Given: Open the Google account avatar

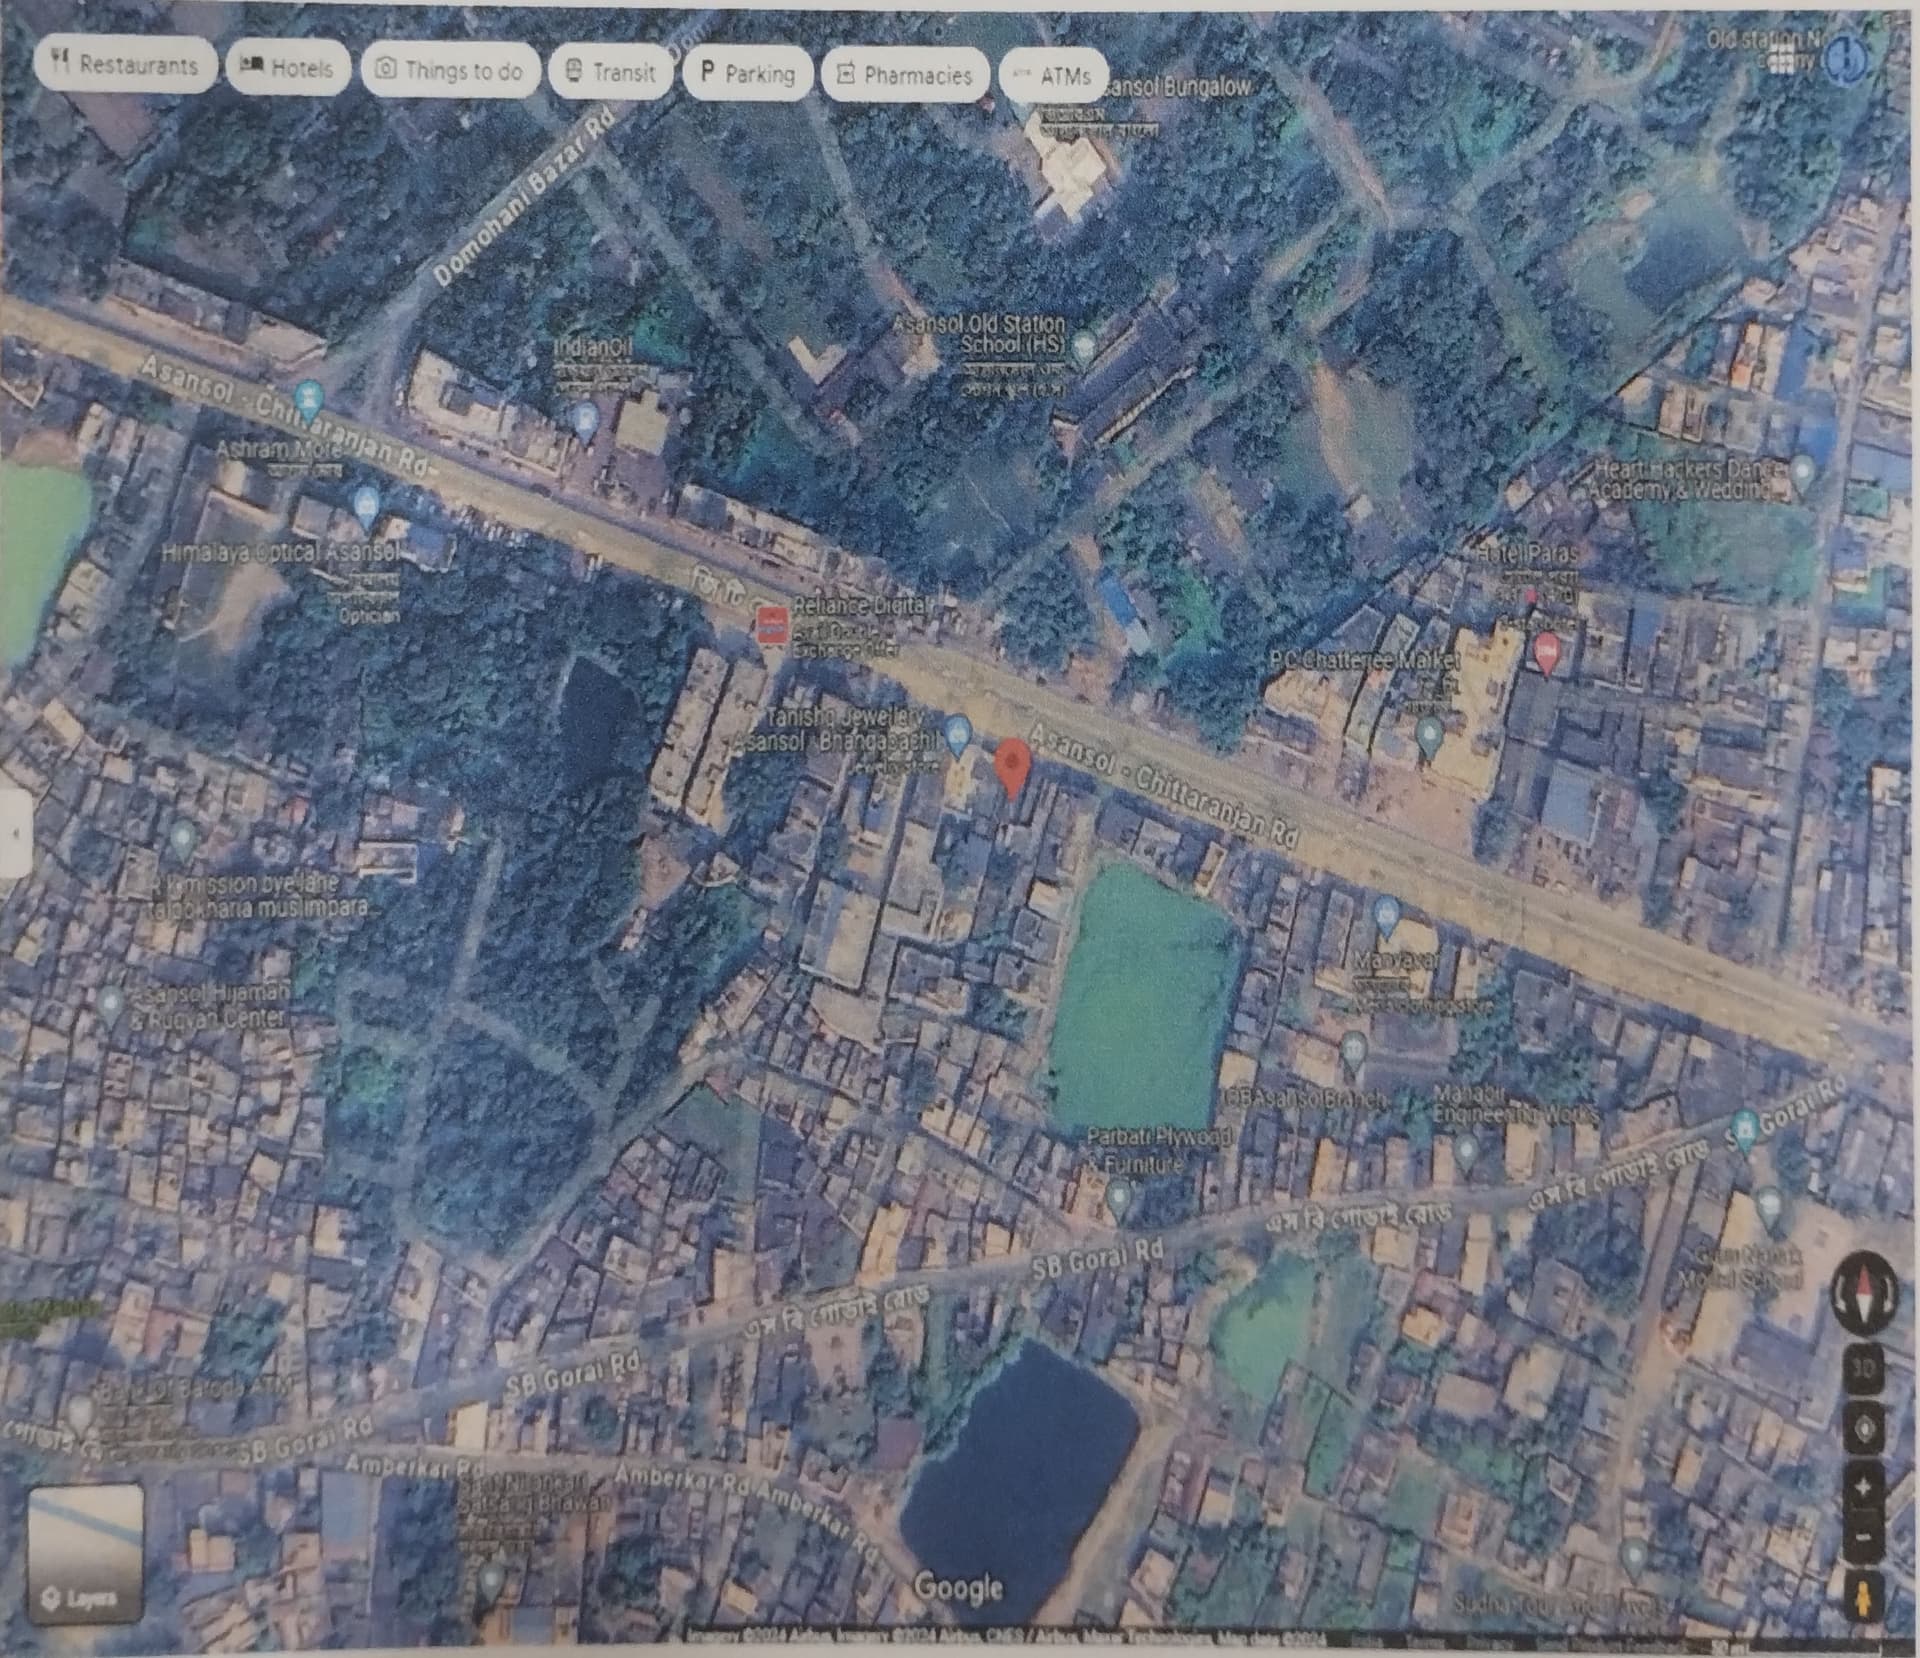Looking at the screenshot, I should (x=1846, y=61).
